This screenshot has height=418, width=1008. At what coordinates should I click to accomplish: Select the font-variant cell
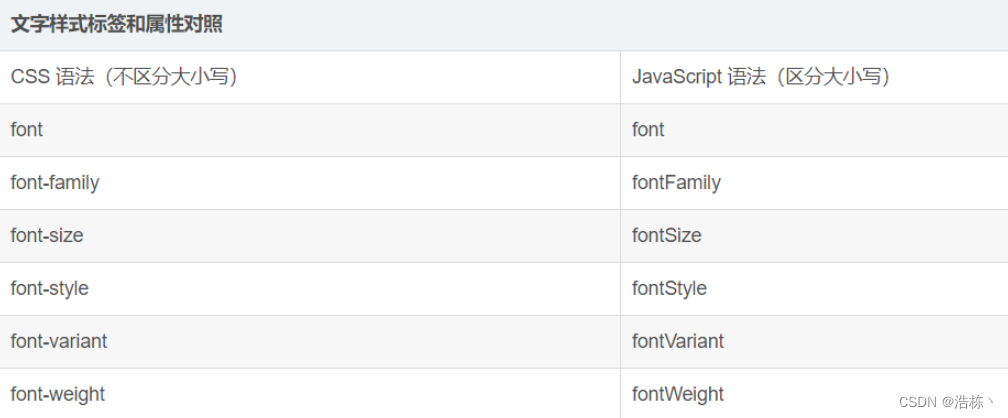(x=59, y=342)
